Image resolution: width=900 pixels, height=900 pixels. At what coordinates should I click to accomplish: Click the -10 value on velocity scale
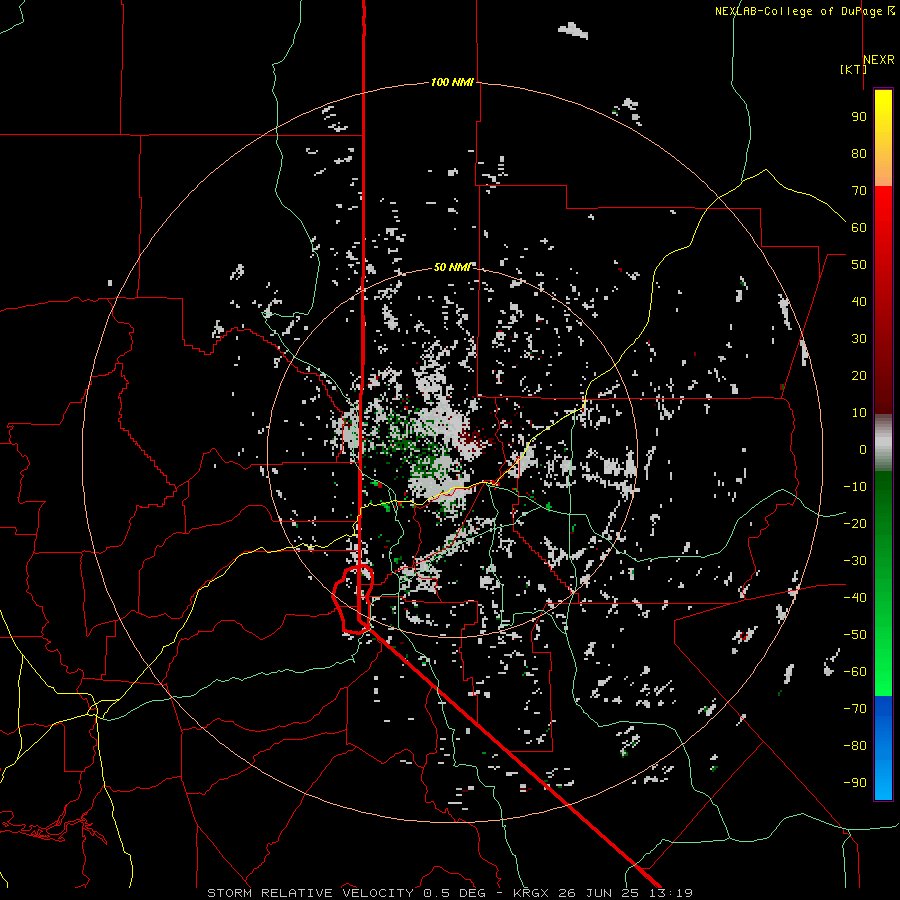[x=855, y=487]
